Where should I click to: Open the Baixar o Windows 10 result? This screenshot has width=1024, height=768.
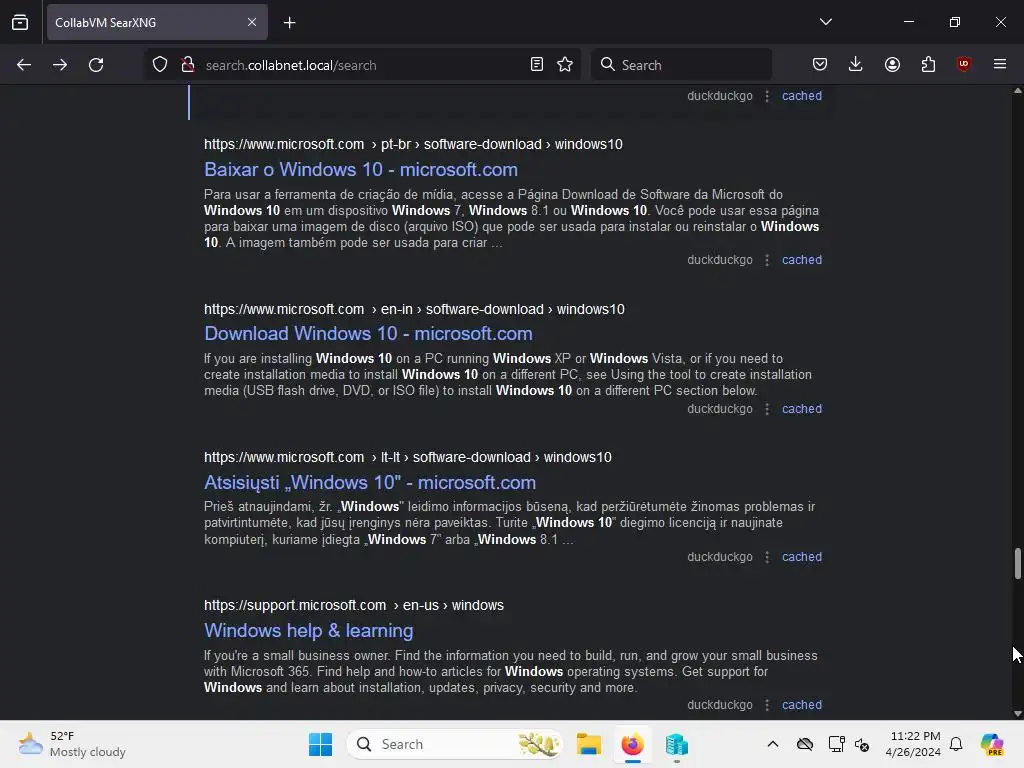[x=360, y=170]
